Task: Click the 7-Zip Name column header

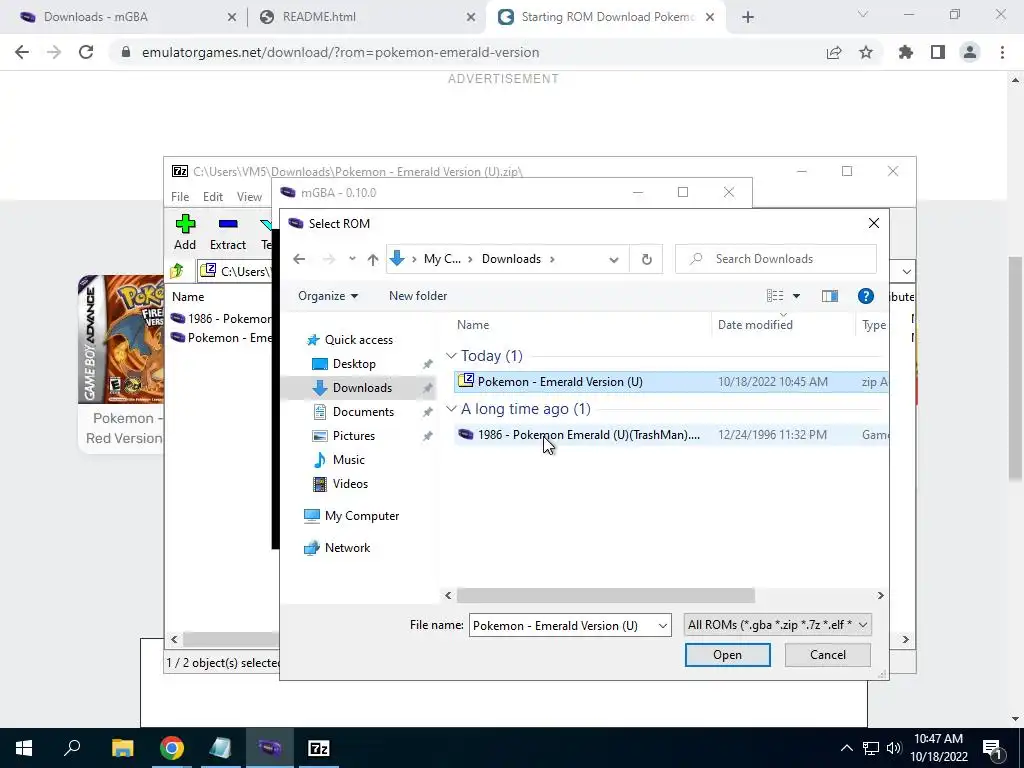Action: pyautogui.click(x=188, y=296)
